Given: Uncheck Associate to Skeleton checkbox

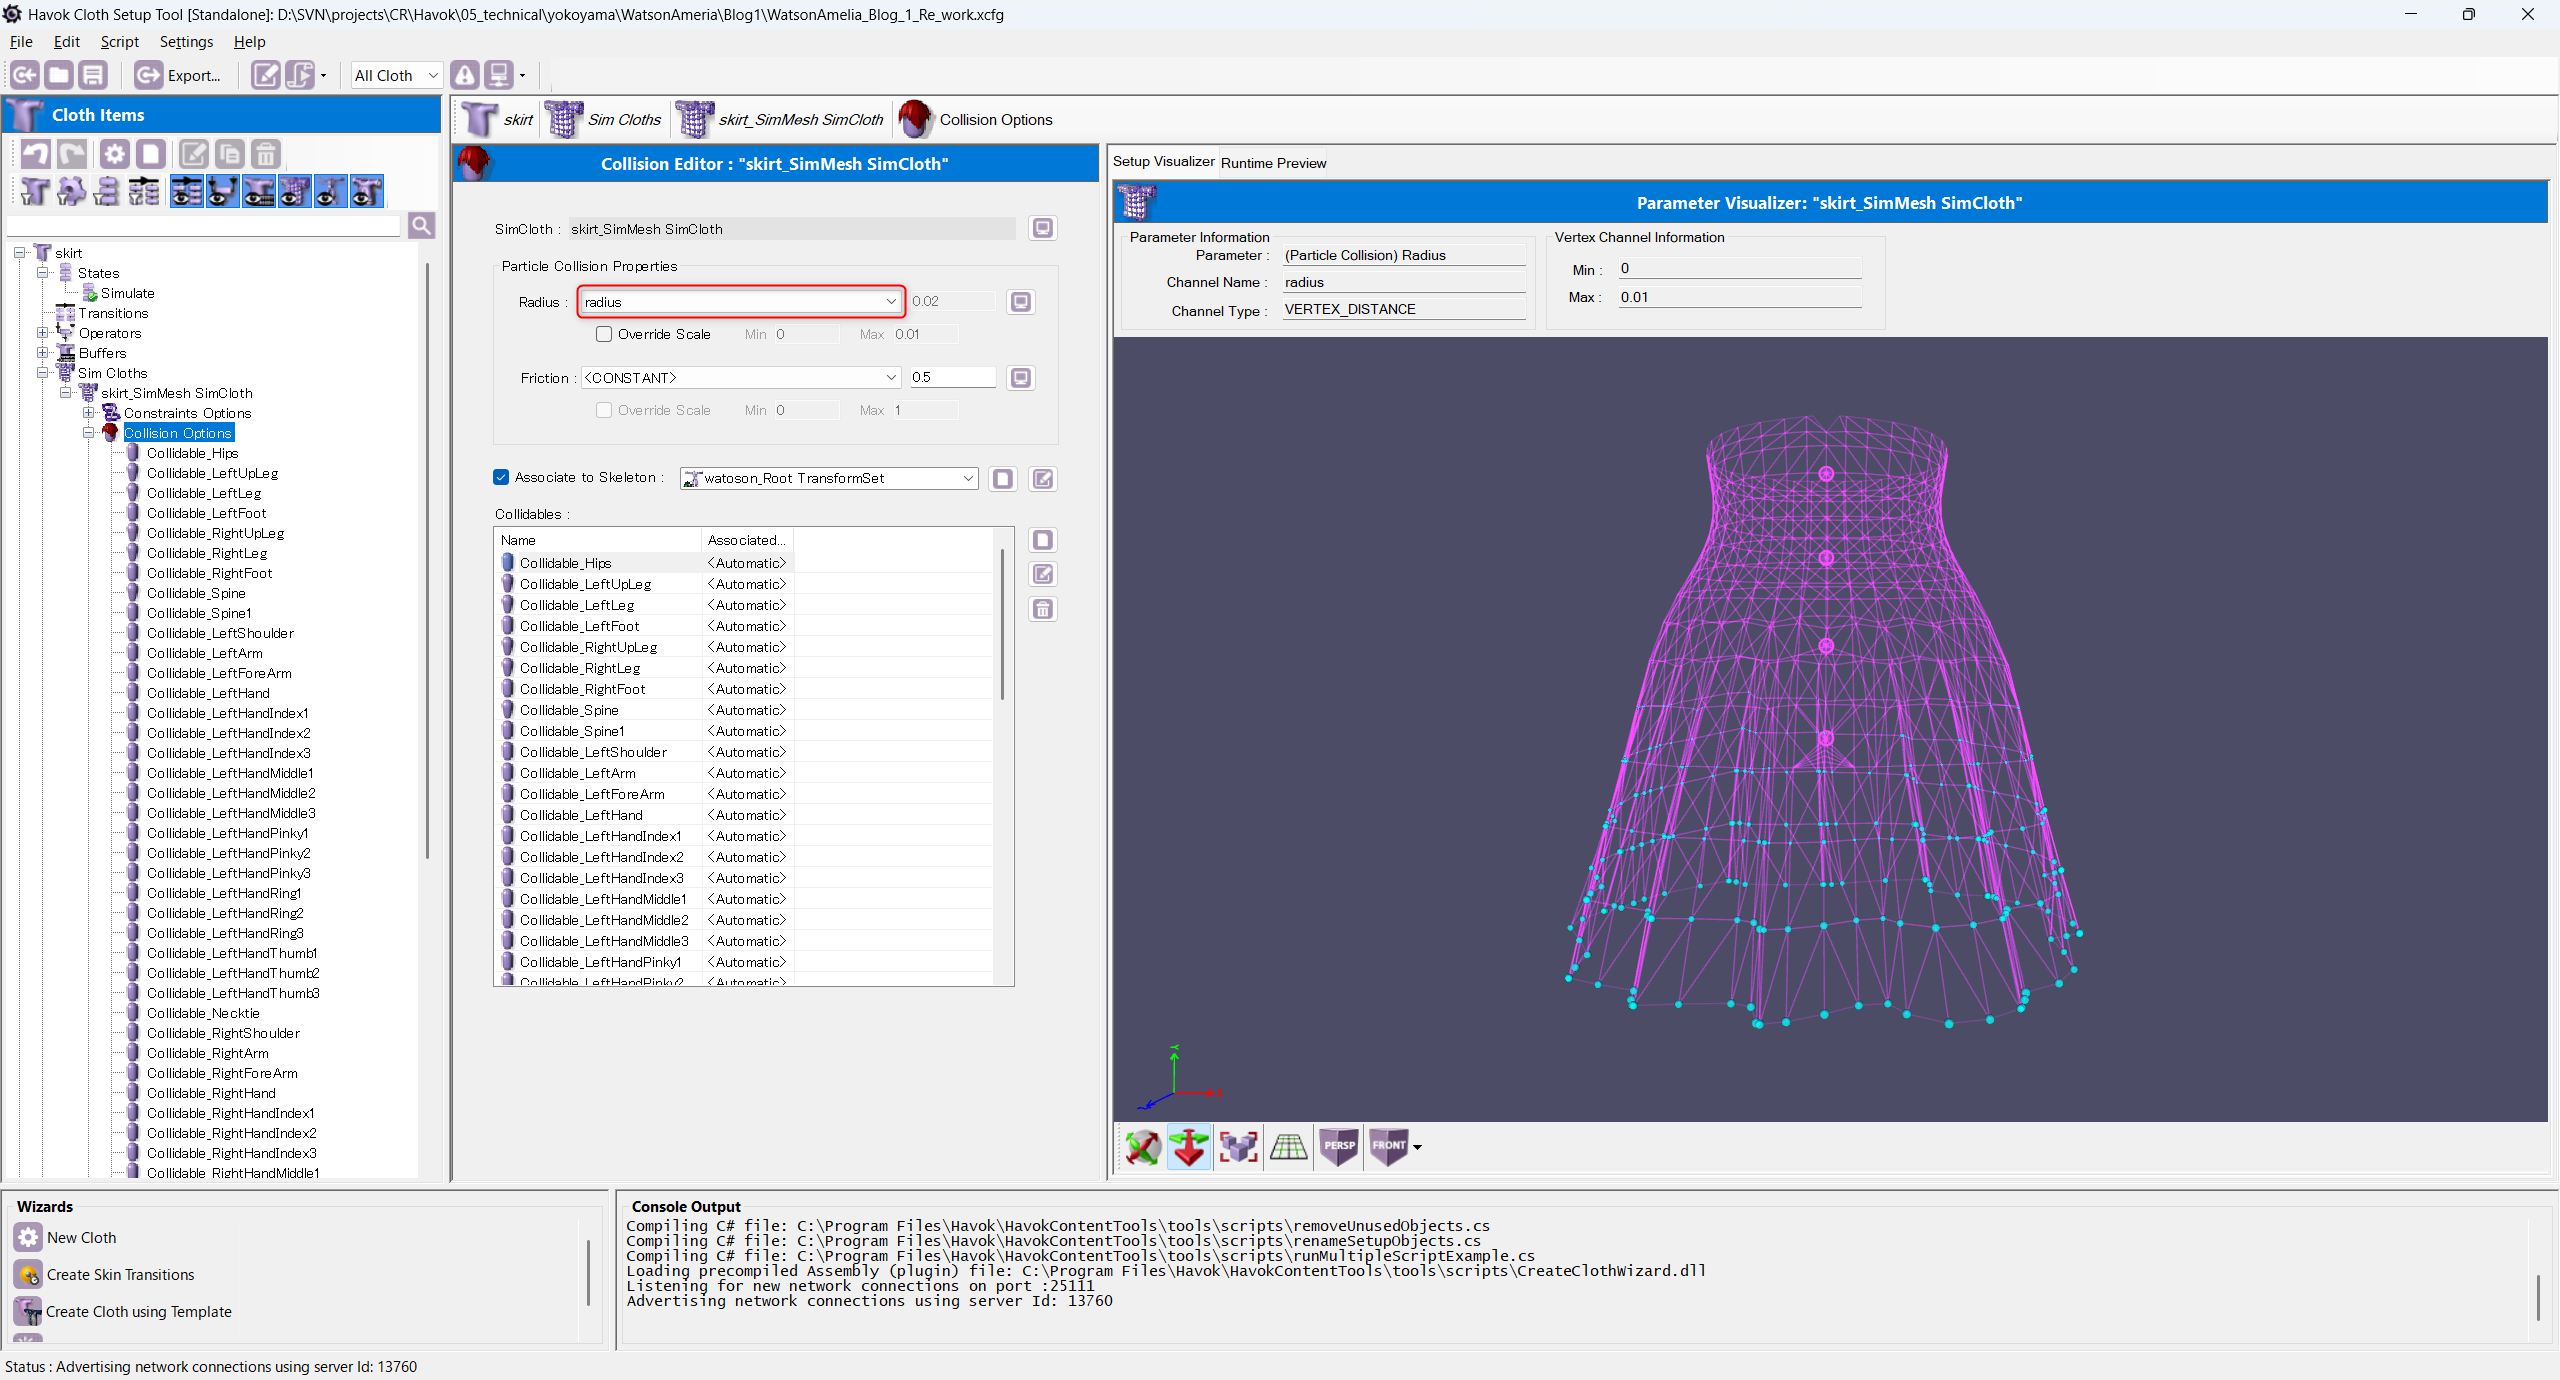Looking at the screenshot, I should (x=501, y=477).
